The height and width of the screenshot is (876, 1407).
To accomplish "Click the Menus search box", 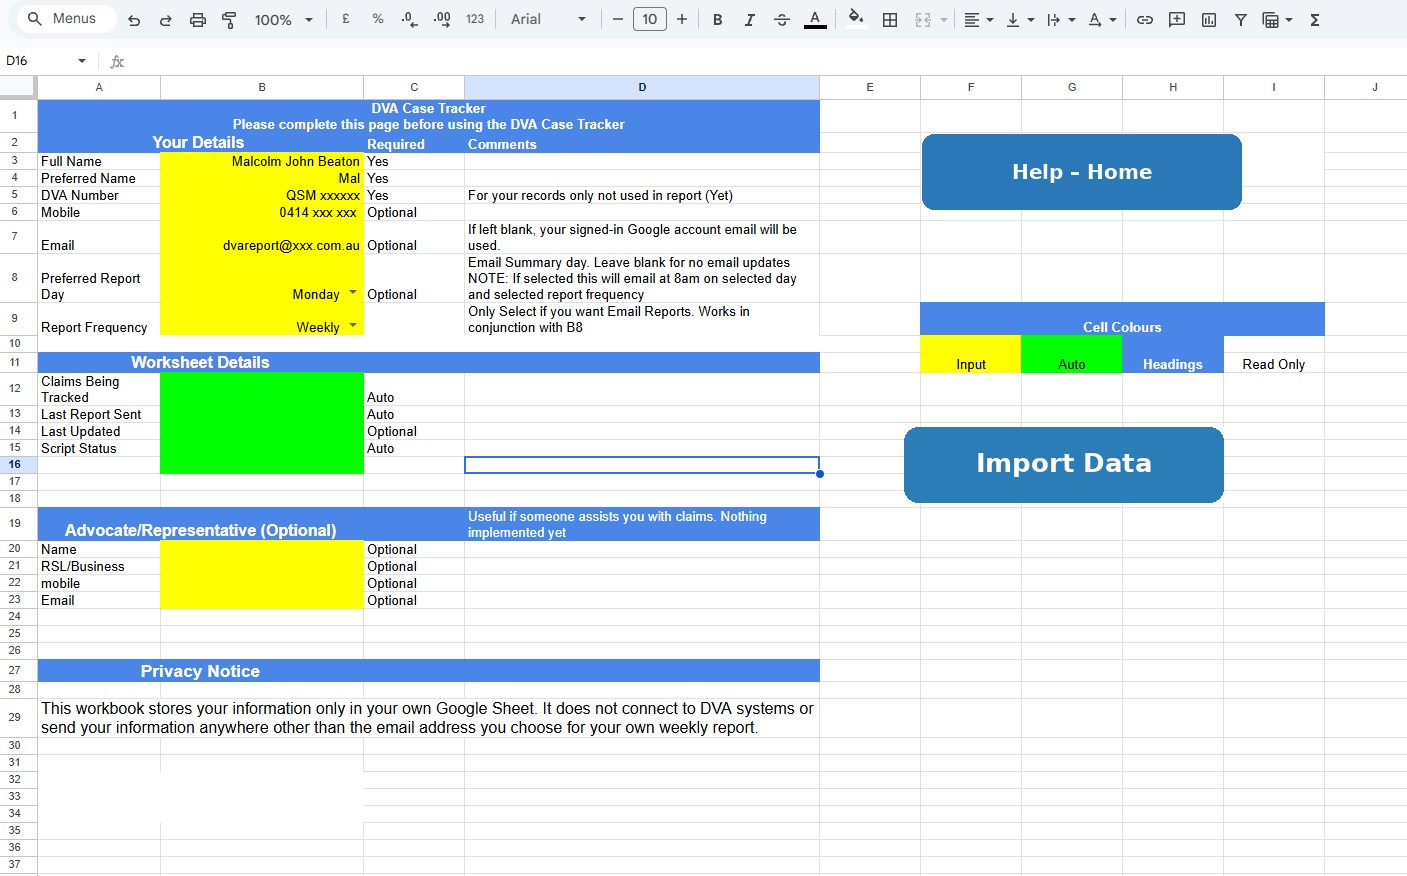I will tap(66, 19).
